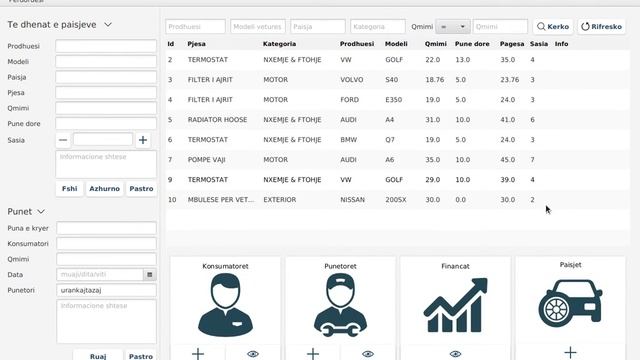The image size is (640, 360).
Task: Click the Konsumatoret person icon
Action: pos(225,305)
